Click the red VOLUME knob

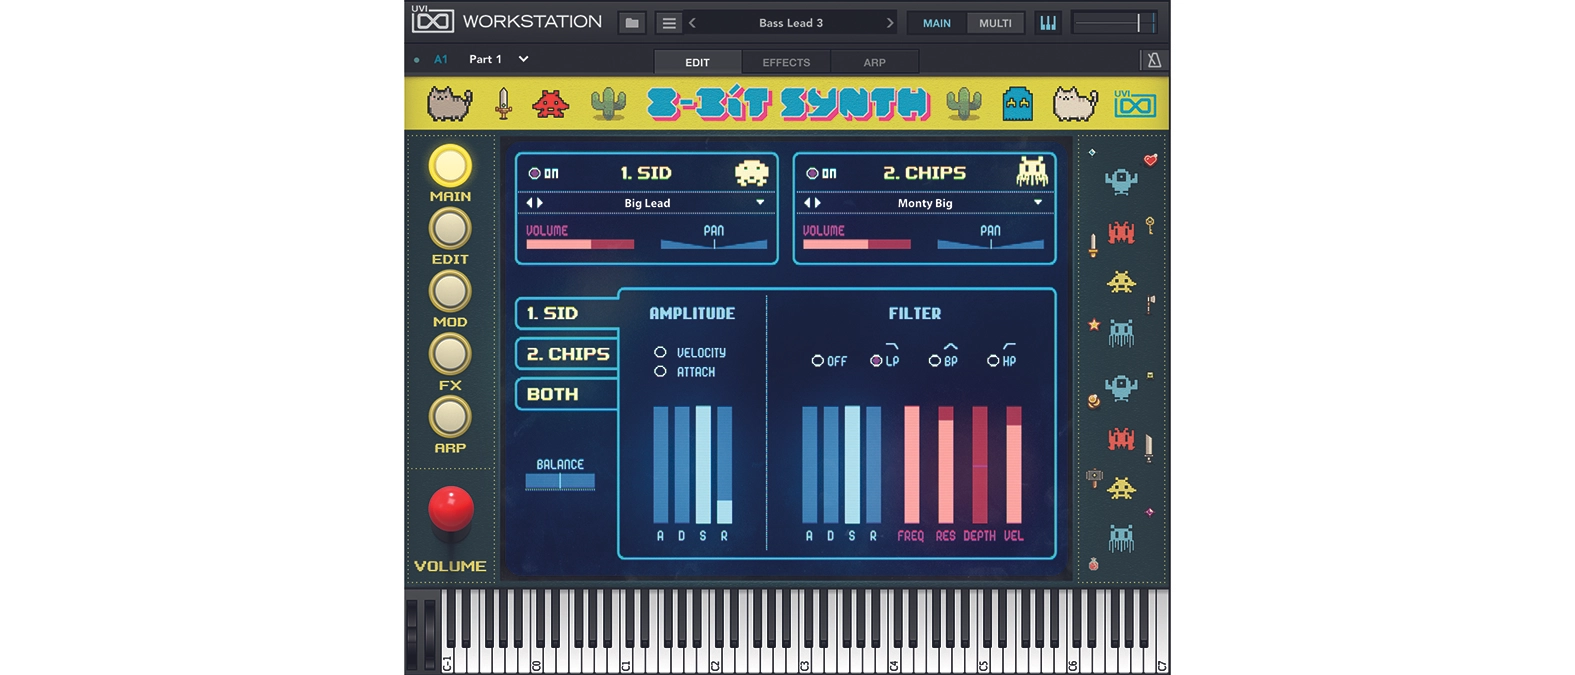(451, 509)
